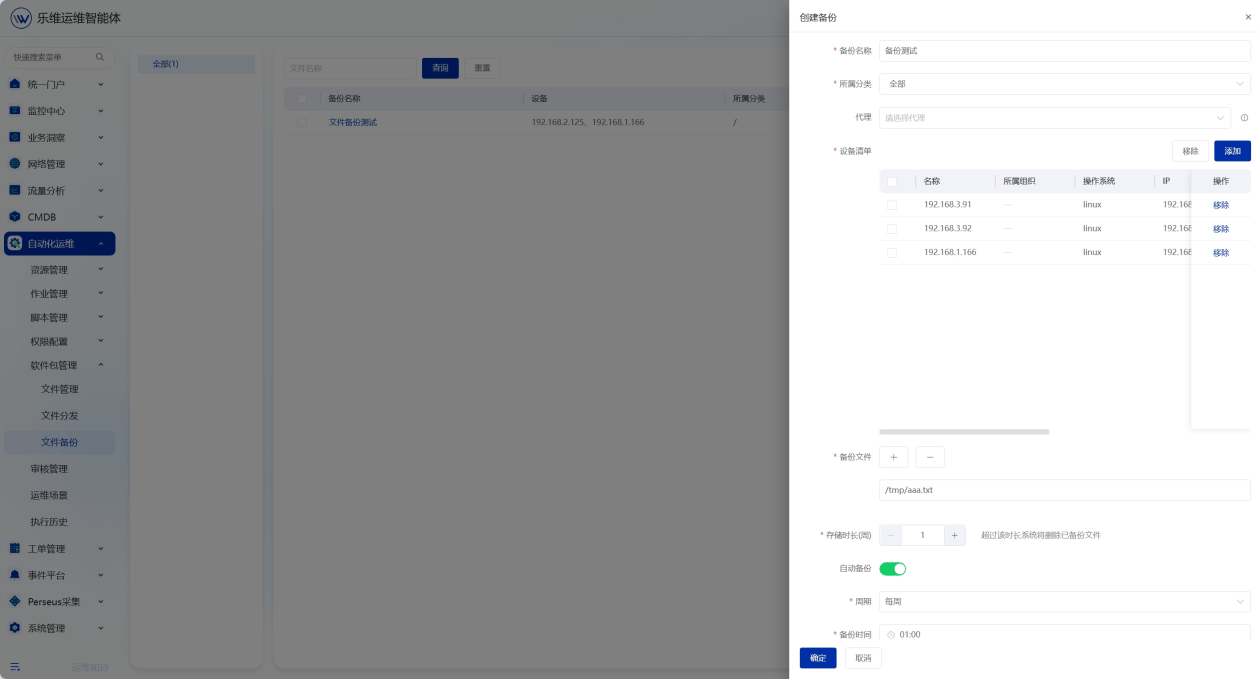1260x679 pixels.
Task: Click the device table horizontal scrollbar
Action: tap(964, 432)
